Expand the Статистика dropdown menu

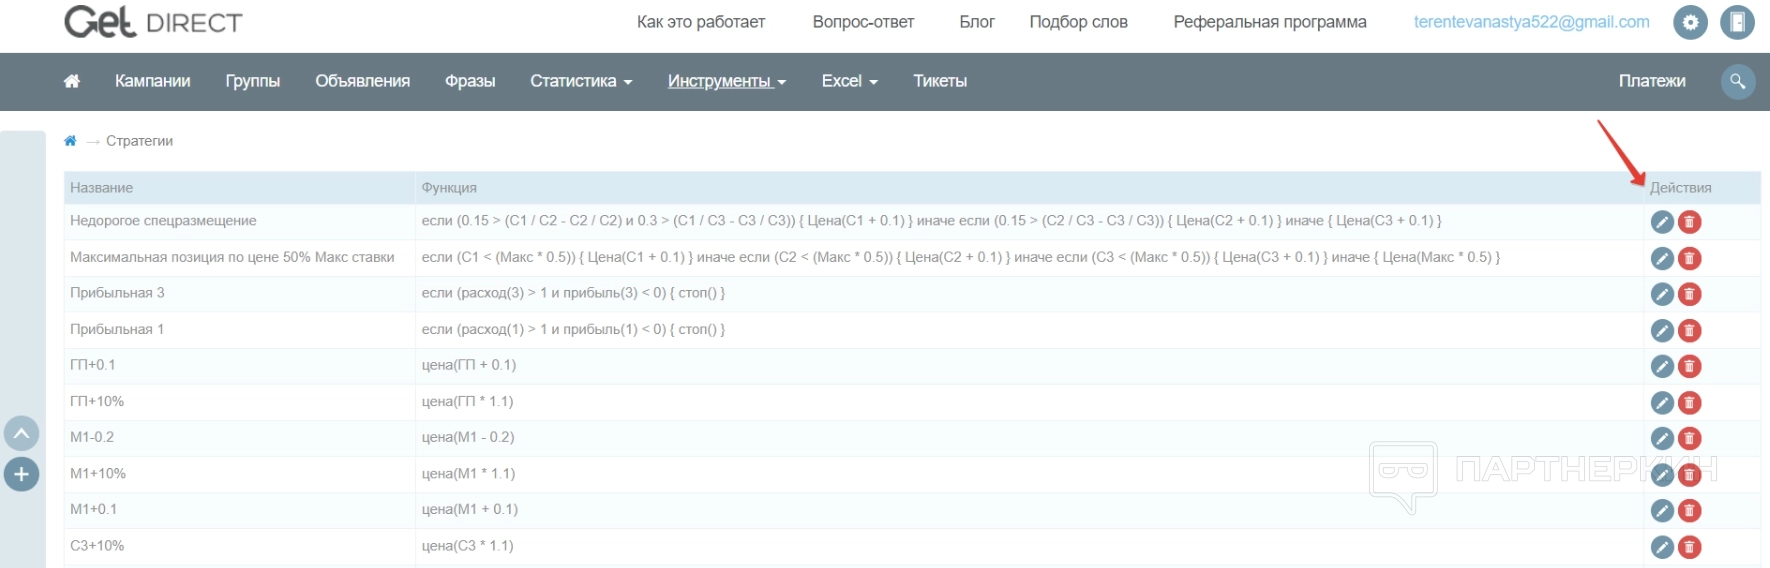581,81
